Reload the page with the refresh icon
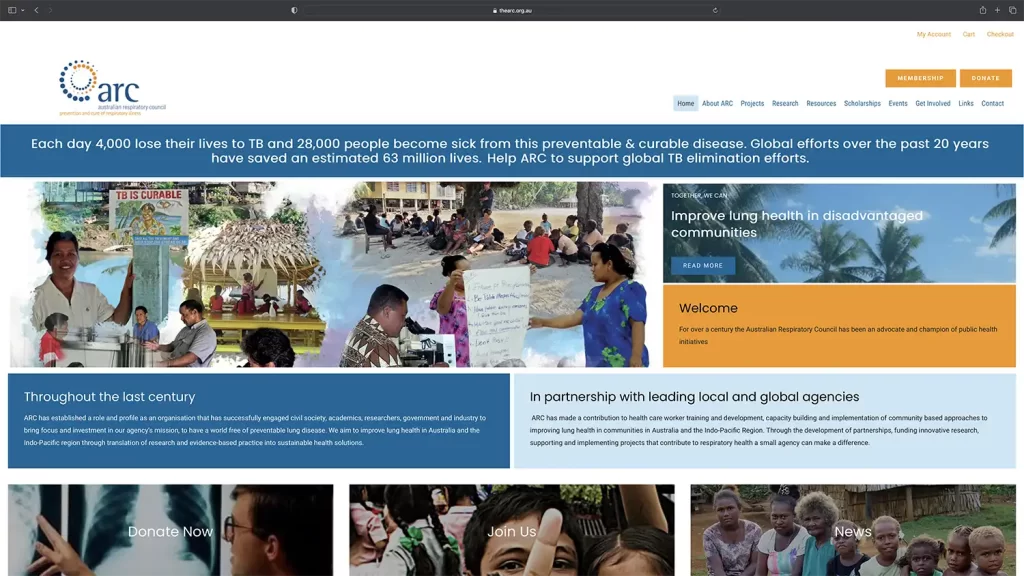The height and width of the screenshot is (576, 1024). click(714, 10)
